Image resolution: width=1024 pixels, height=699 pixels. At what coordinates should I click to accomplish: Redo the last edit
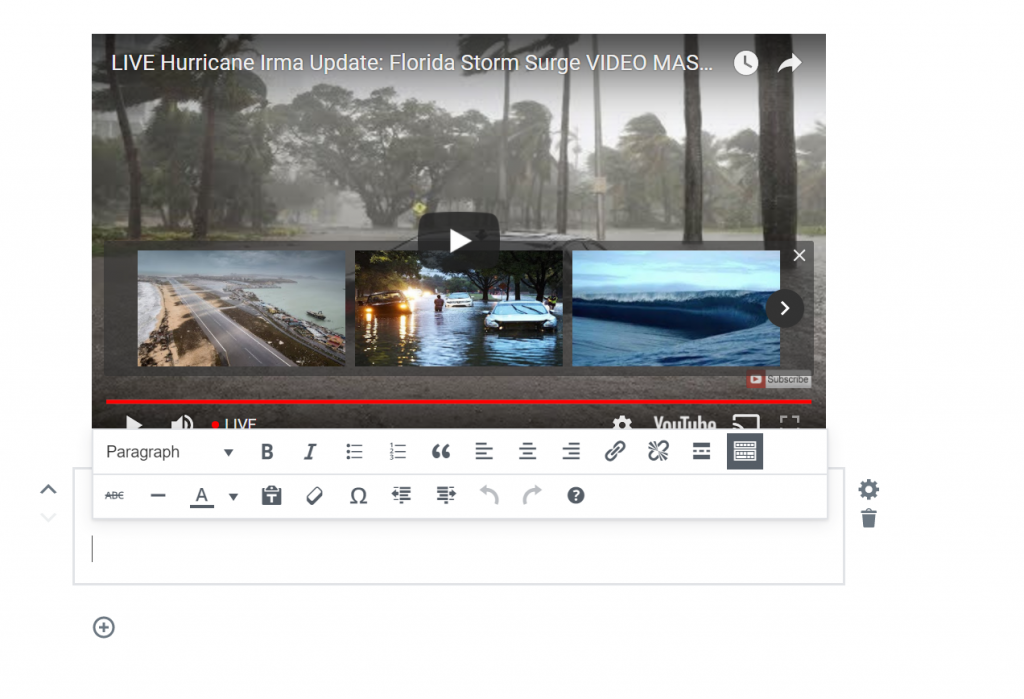pos(532,496)
